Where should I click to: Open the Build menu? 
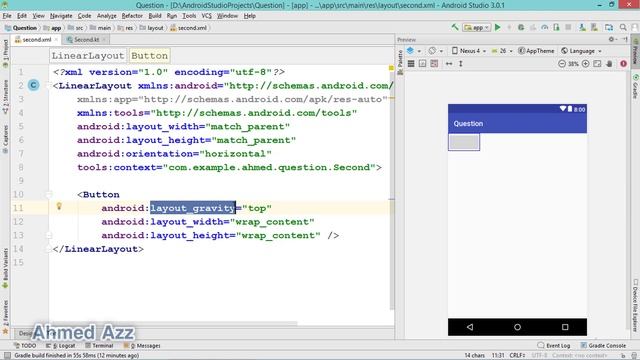click(155, 16)
